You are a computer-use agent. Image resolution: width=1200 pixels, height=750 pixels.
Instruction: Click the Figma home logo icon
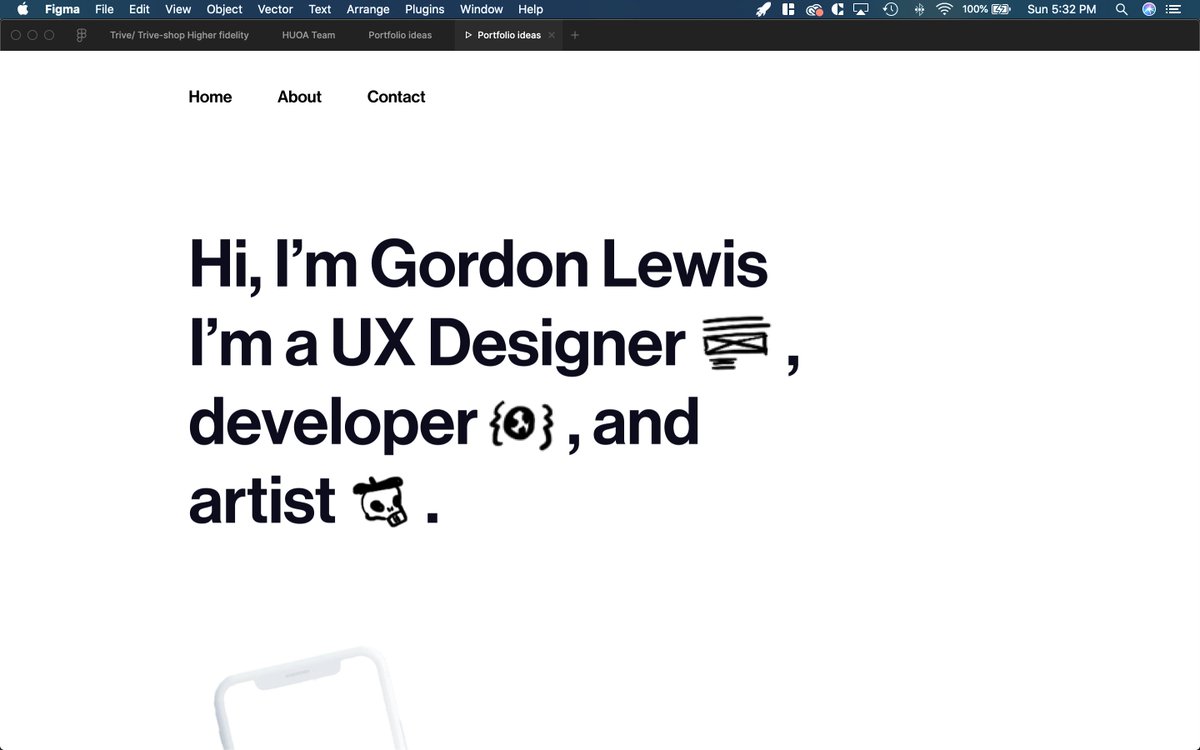point(81,35)
